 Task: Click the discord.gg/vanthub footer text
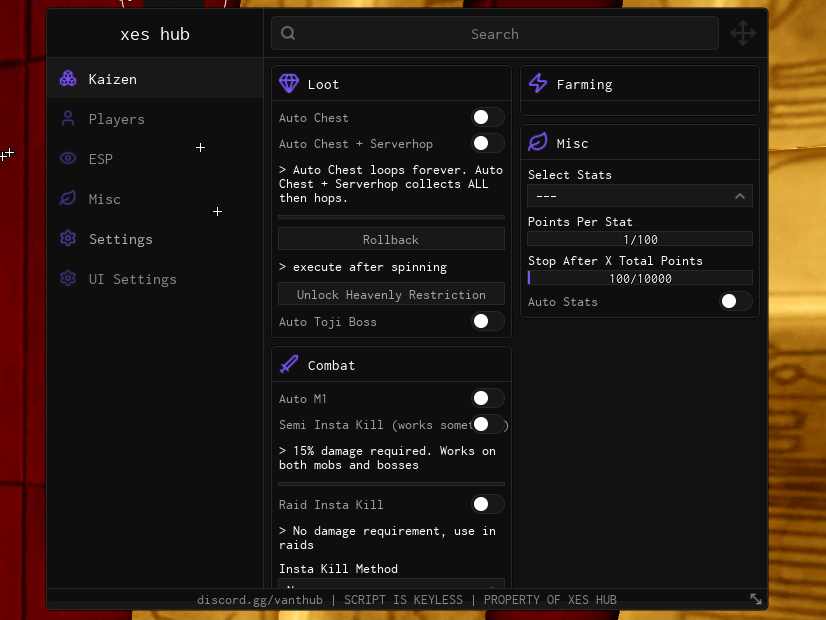pos(260,600)
